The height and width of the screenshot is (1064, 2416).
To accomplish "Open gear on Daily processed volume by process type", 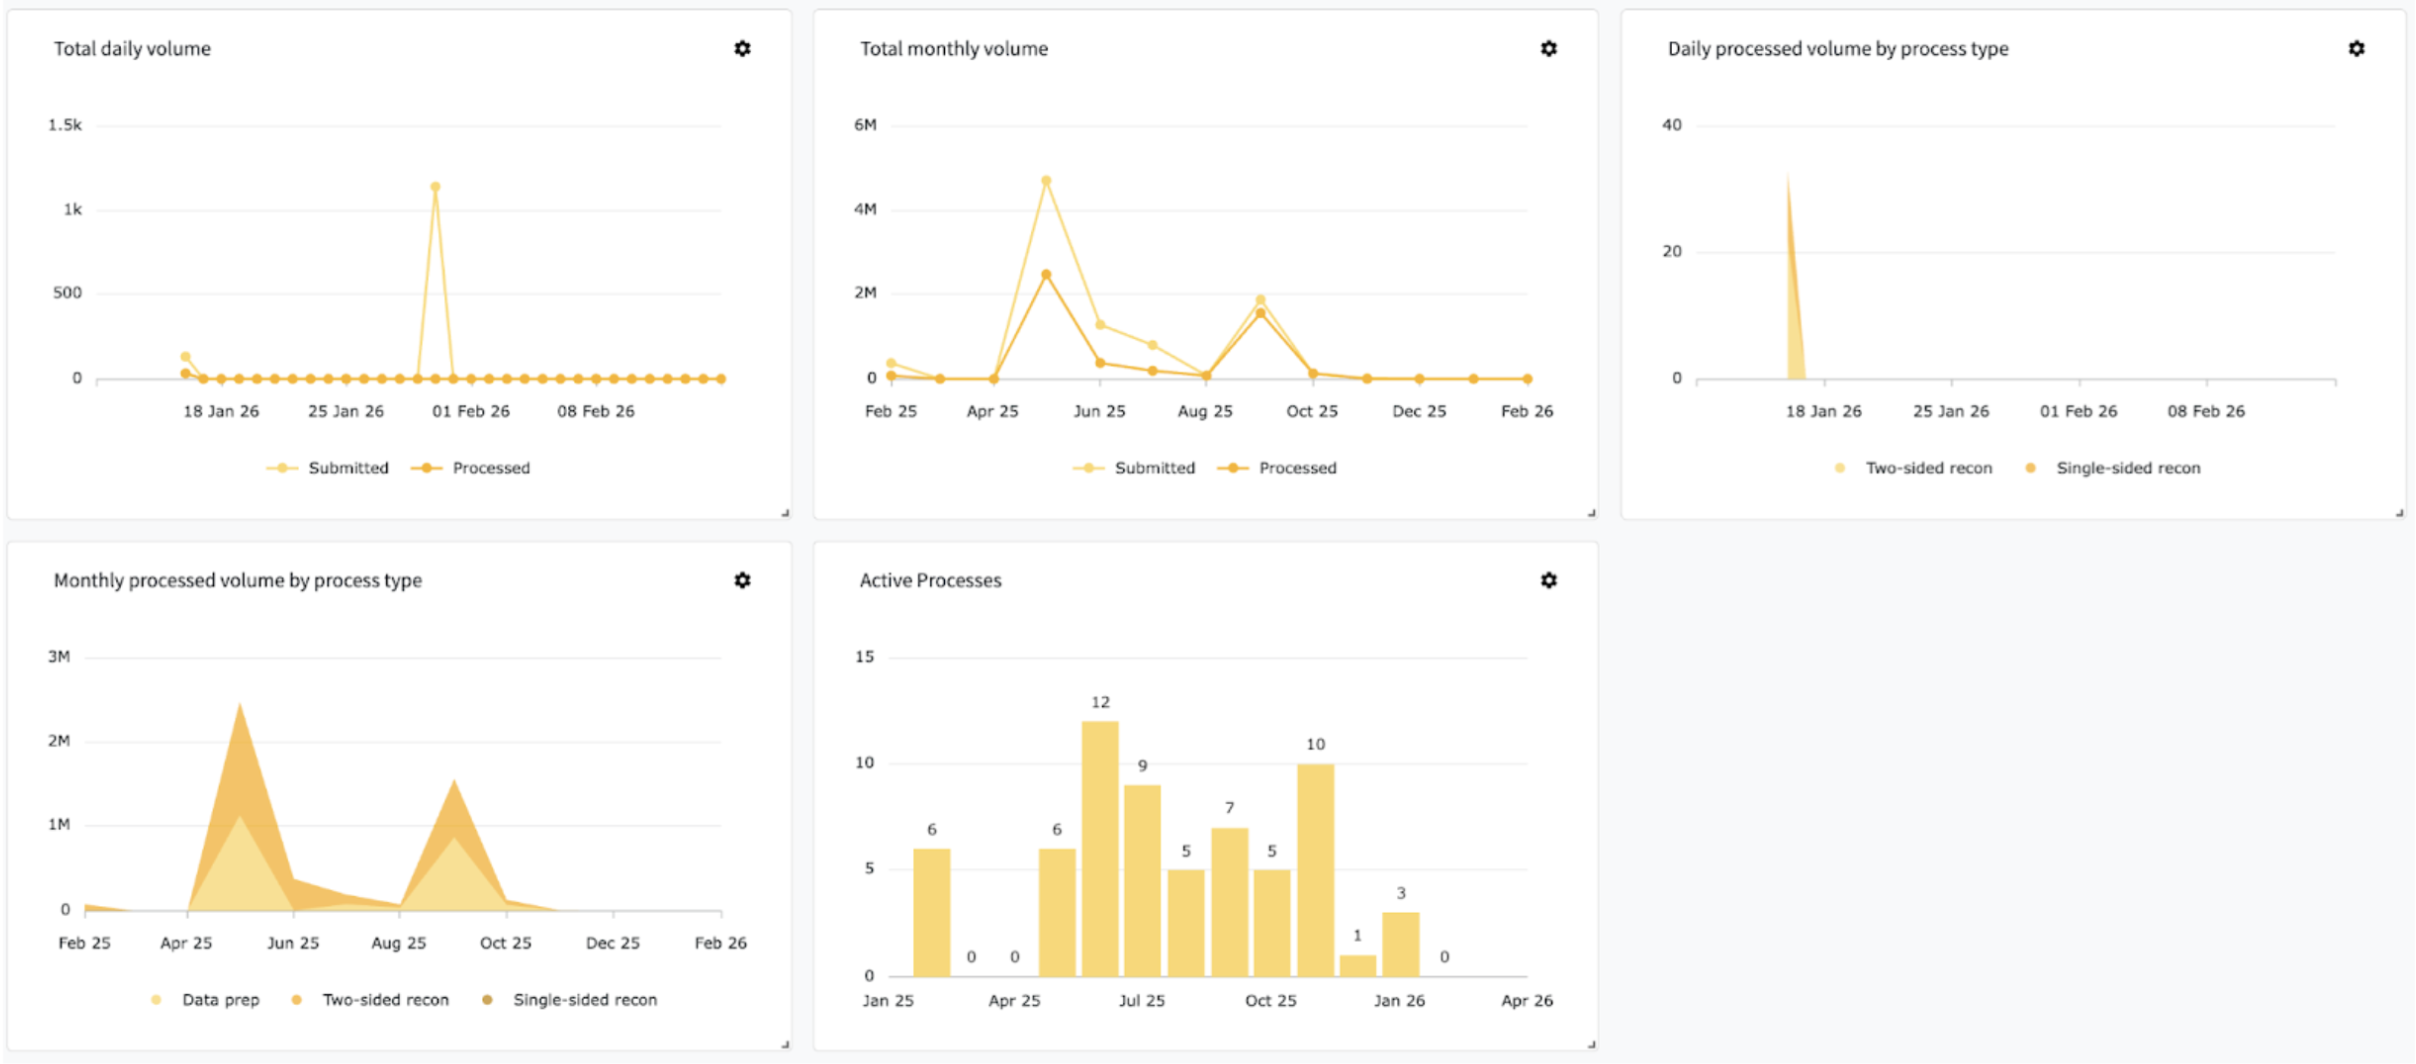I will click(2356, 48).
